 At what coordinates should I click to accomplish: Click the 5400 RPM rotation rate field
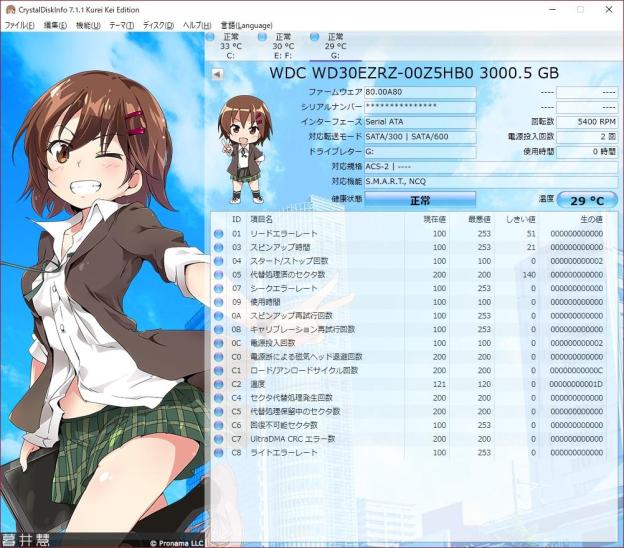coord(587,122)
